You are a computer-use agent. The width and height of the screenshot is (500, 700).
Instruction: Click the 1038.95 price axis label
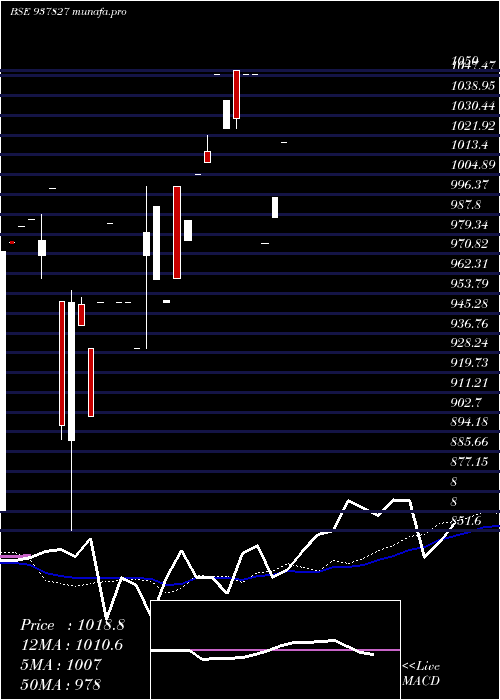point(473,85)
